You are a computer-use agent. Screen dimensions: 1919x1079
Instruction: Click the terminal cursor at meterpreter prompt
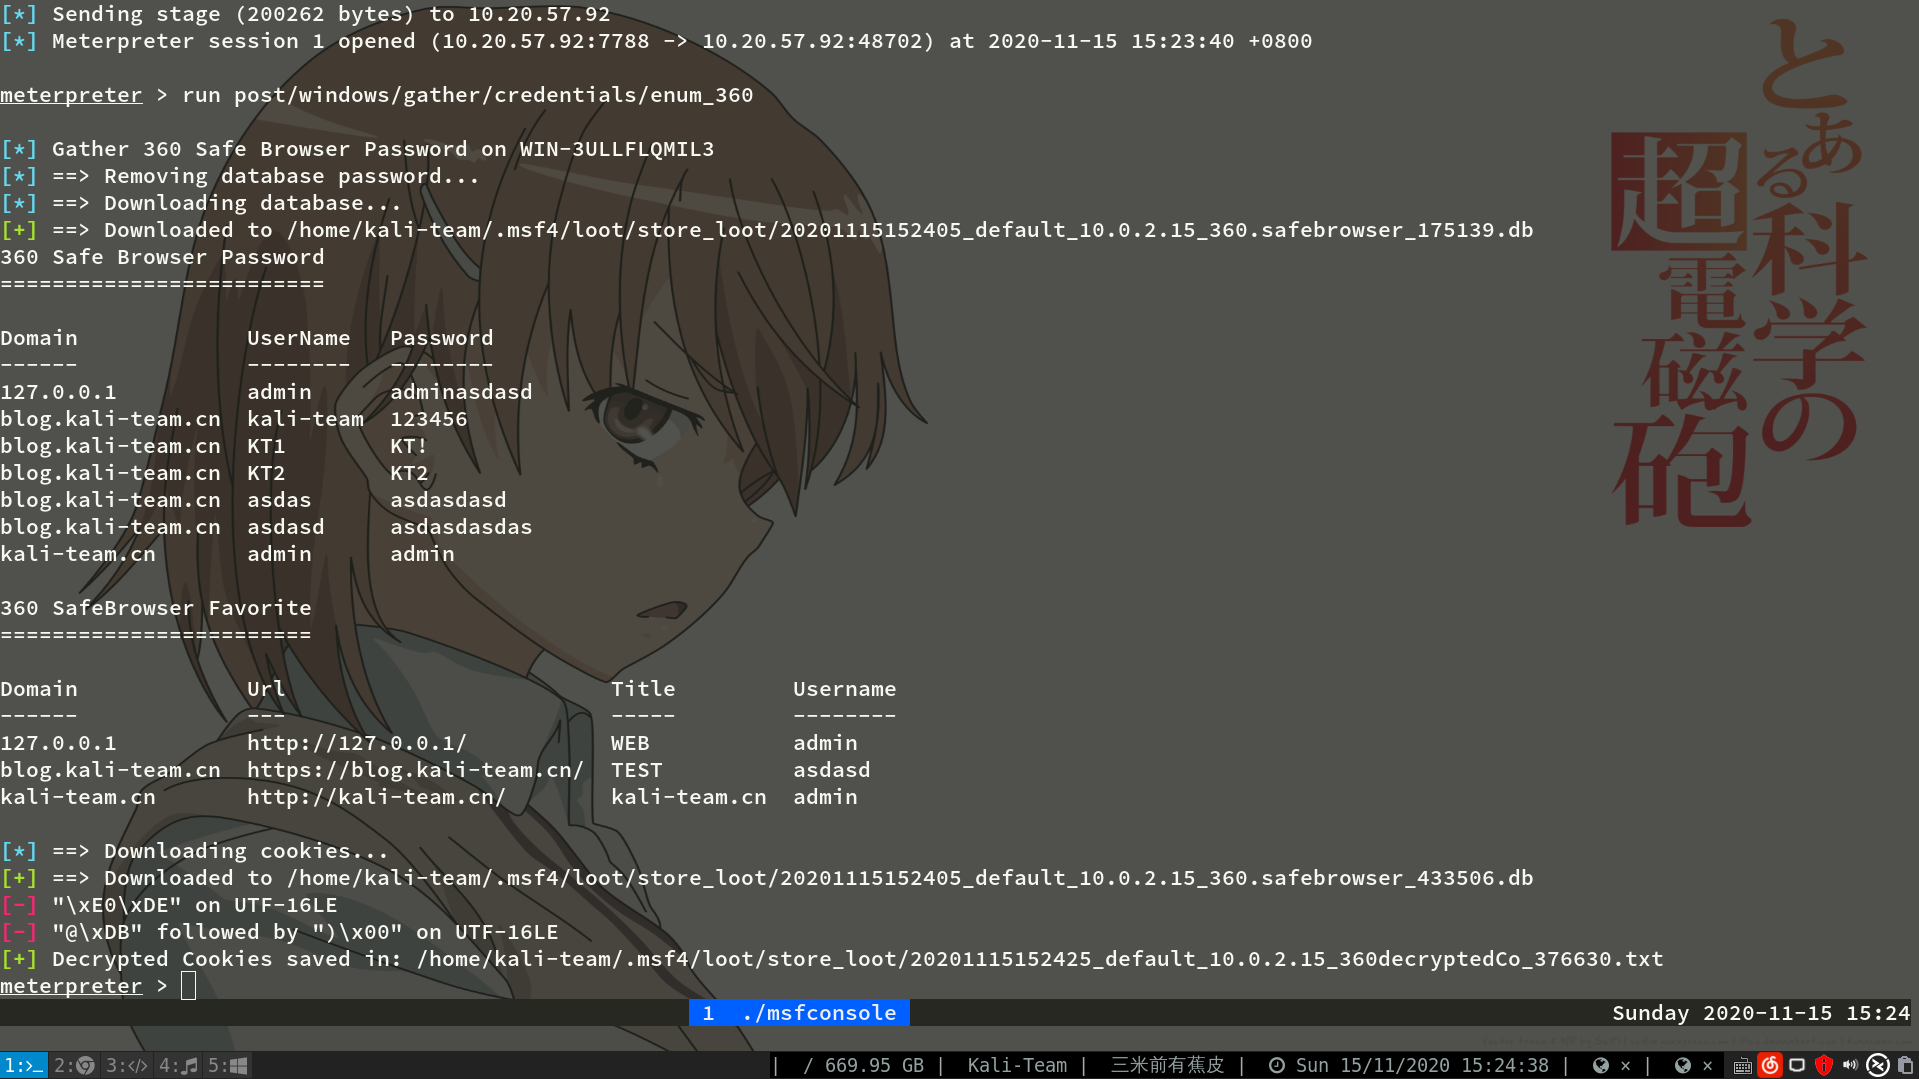coord(188,986)
